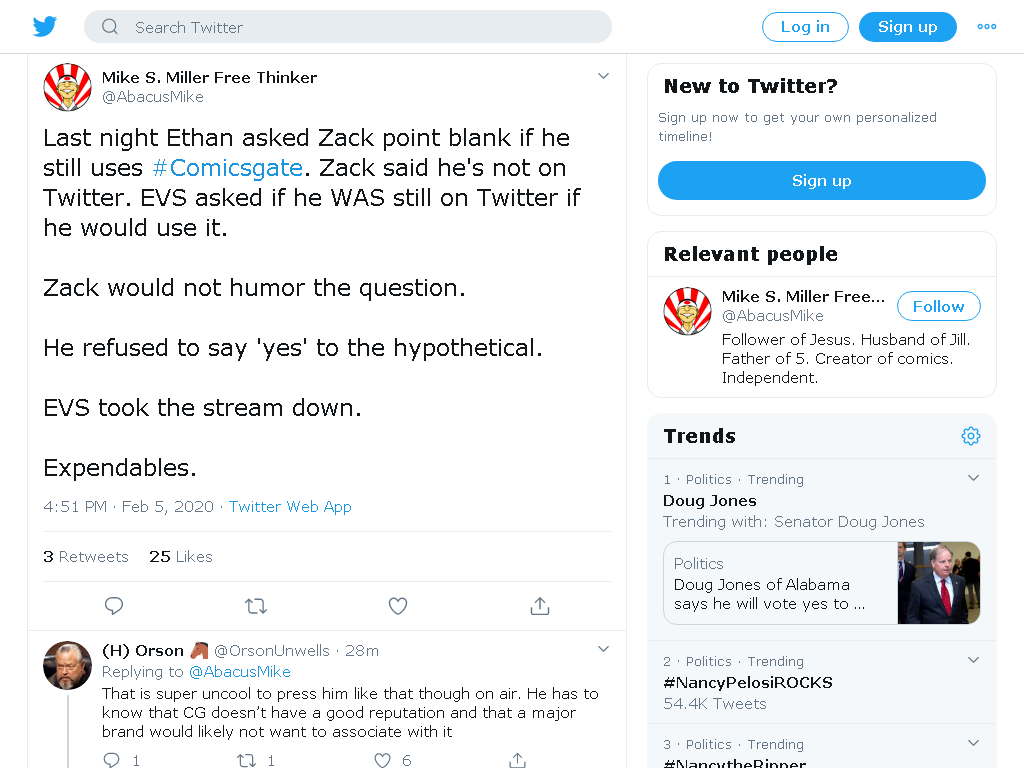Like the main tweet with heart icon

tap(398, 606)
